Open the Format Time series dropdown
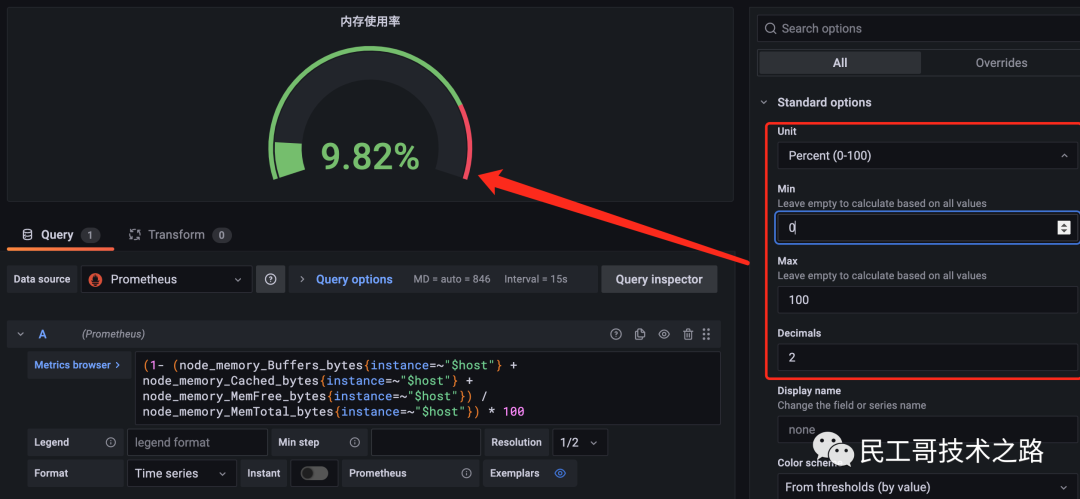The width and height of the screenshot is (1080, 499). pos(181,473)
